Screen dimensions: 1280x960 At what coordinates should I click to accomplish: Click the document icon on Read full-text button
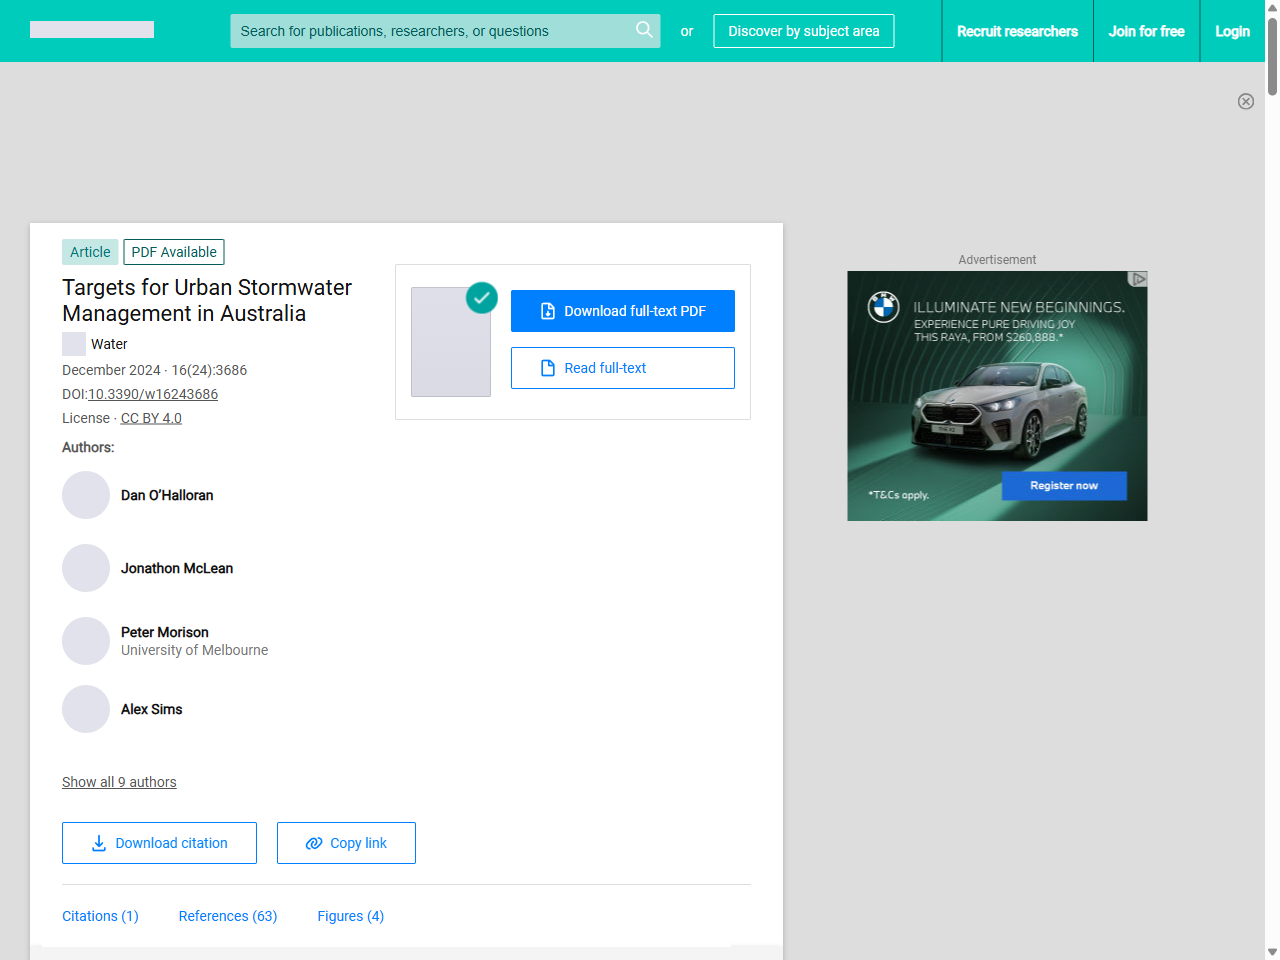[546, 368]
